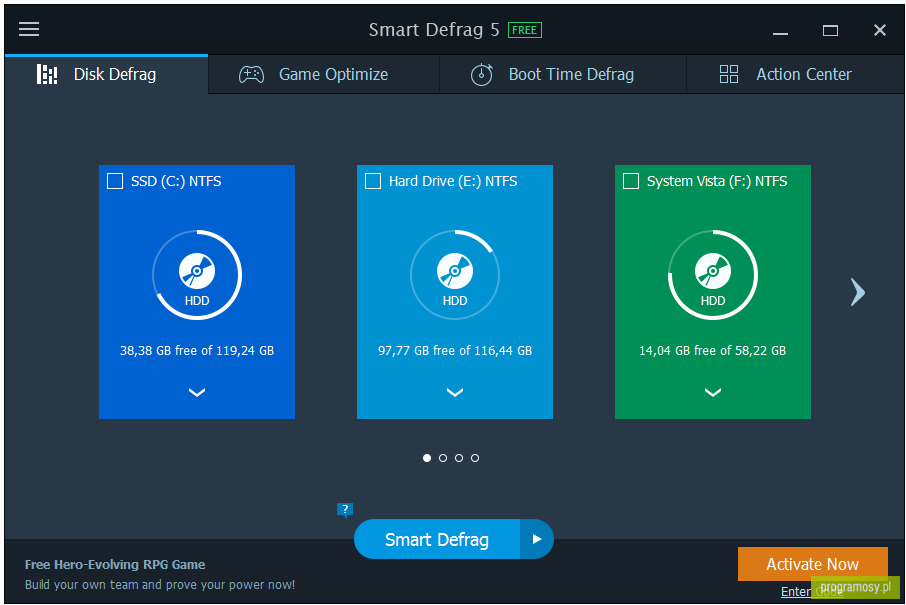Click the '38,38 GB free of 119,24 GB' text
This screenshot has width=906, height=605.
point(197,351)
